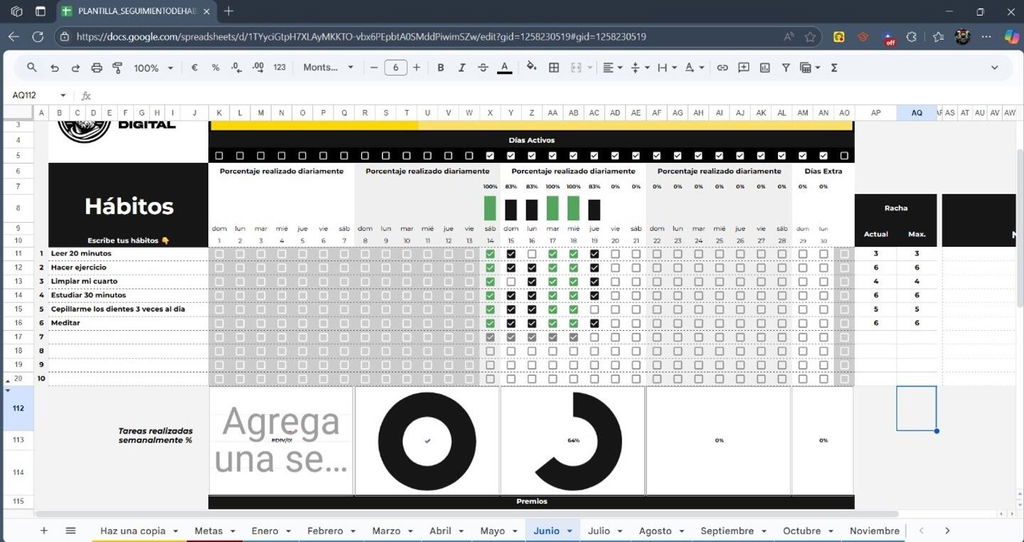The width and height of the screenshot is (1024, 542).
Task: Toggle Días Activos checkbox in column K
Action: (x=219, y=155)
